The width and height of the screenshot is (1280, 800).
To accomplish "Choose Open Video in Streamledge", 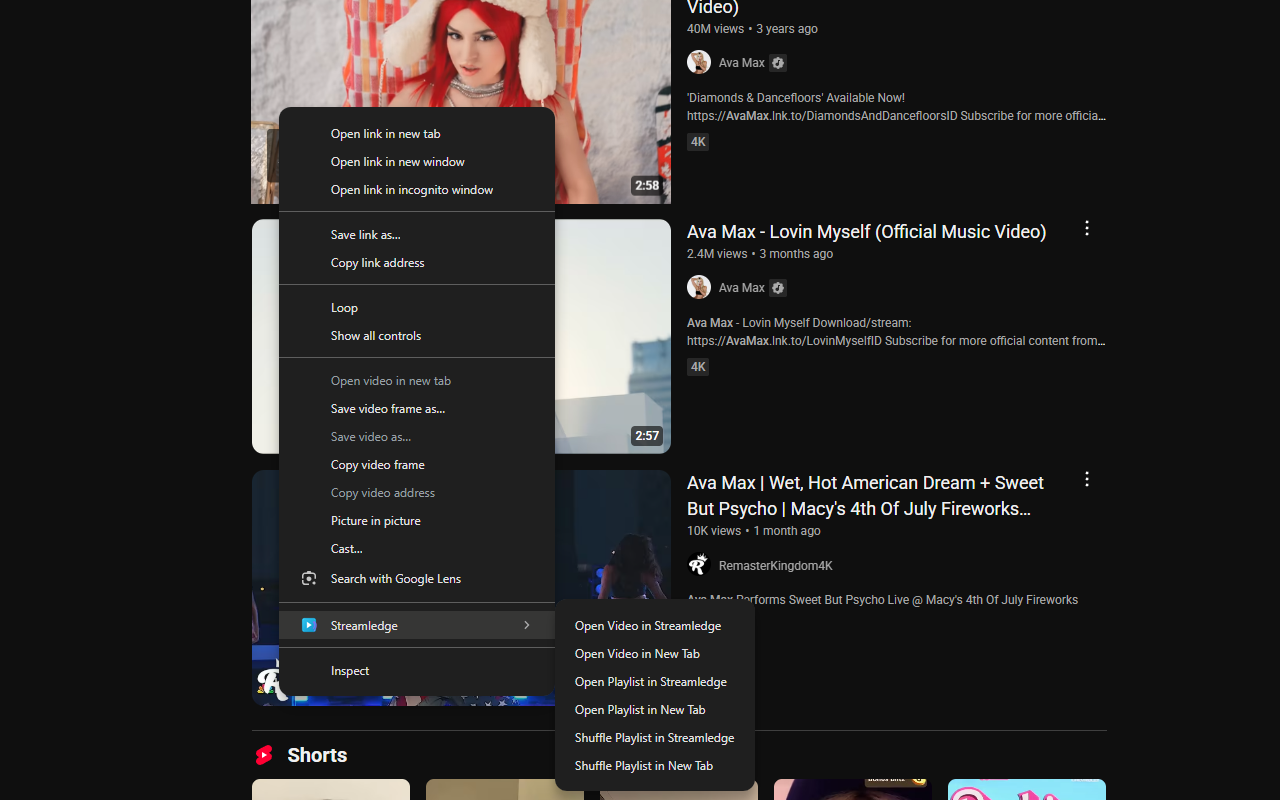I will 655,626.
